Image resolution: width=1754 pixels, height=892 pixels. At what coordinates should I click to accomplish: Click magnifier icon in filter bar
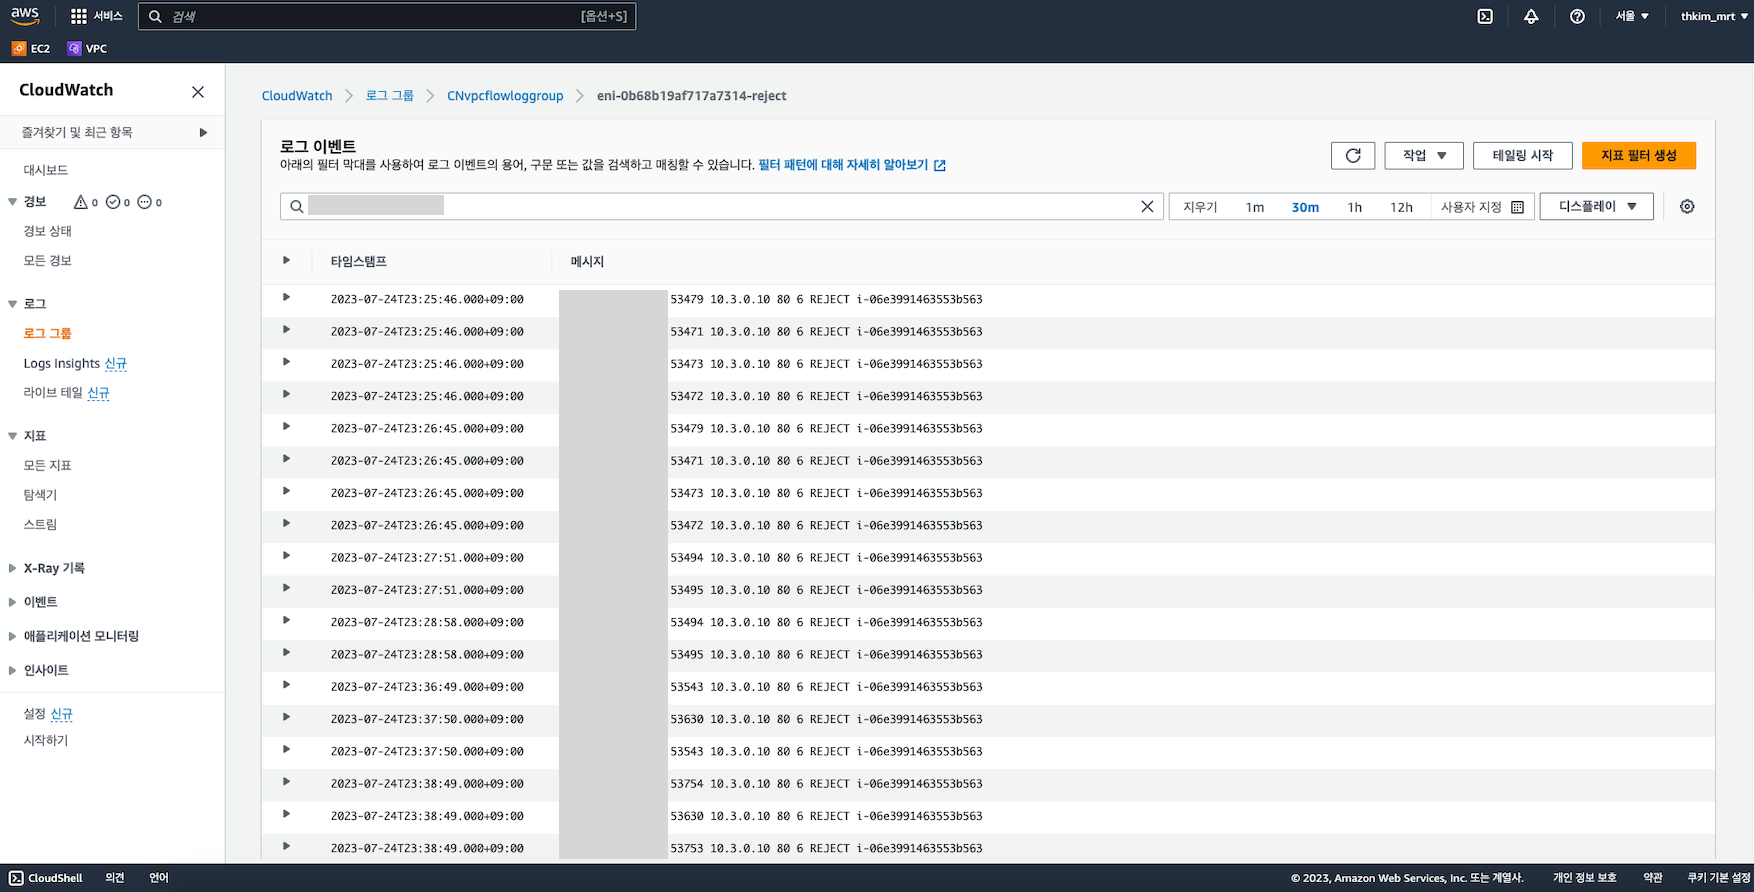(x=297, y=206)
